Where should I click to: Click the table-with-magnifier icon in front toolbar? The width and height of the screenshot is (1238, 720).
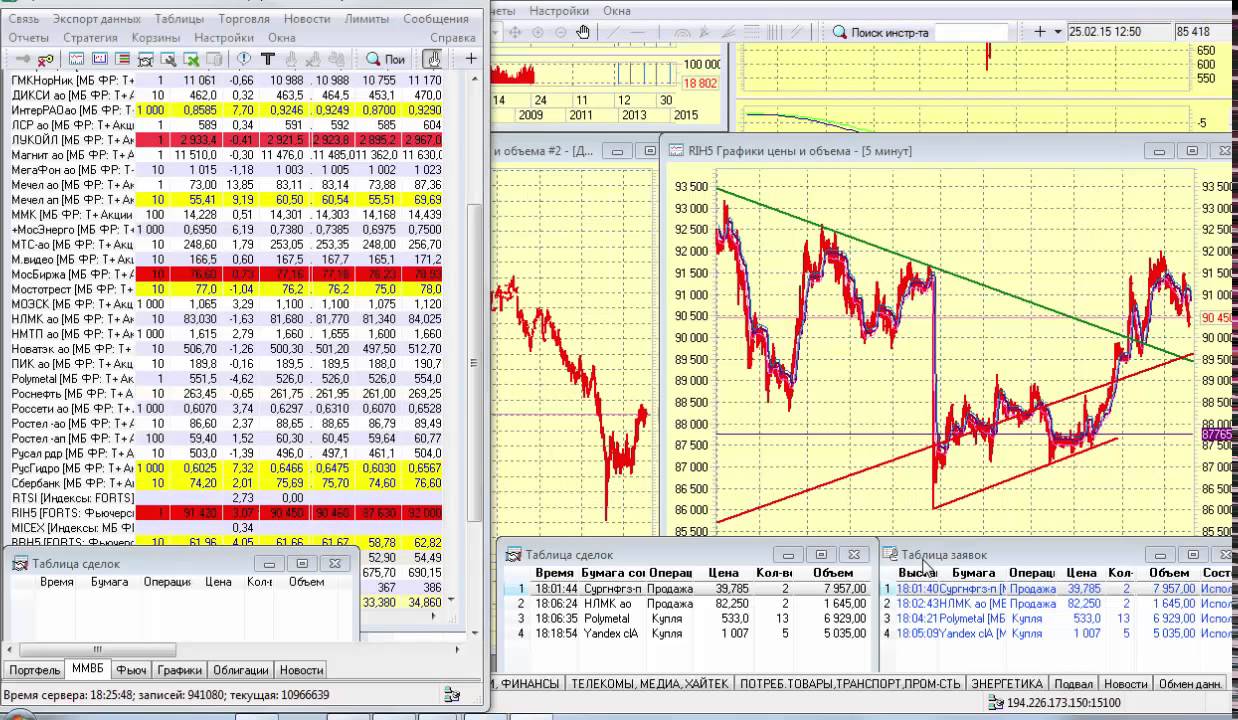pyautogui.click(x=169, y=59)
